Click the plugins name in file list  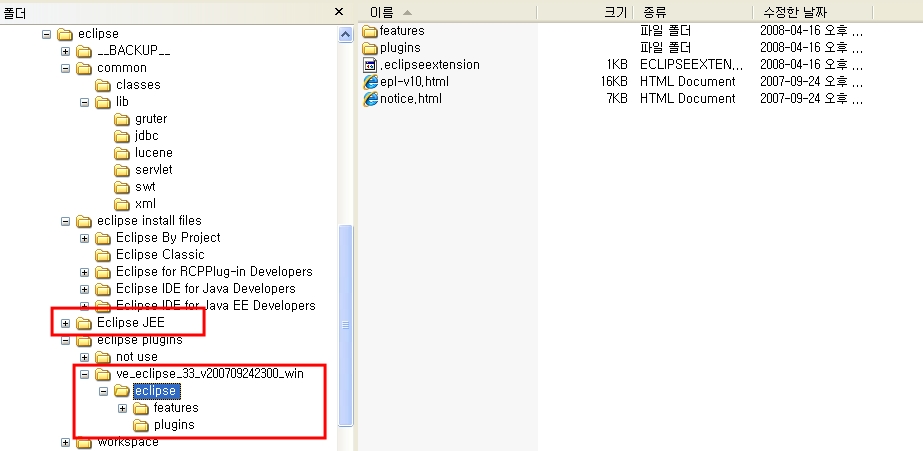click(400, 48)
